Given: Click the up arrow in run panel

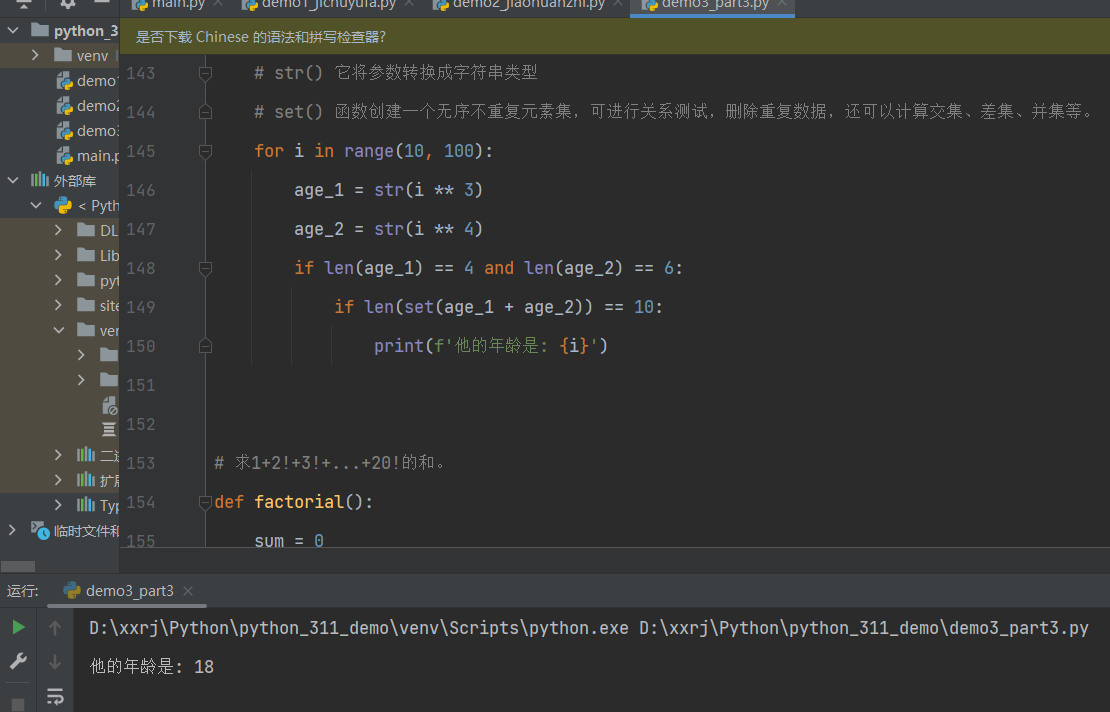Looking at the screenshot, I should pos(55,628).
